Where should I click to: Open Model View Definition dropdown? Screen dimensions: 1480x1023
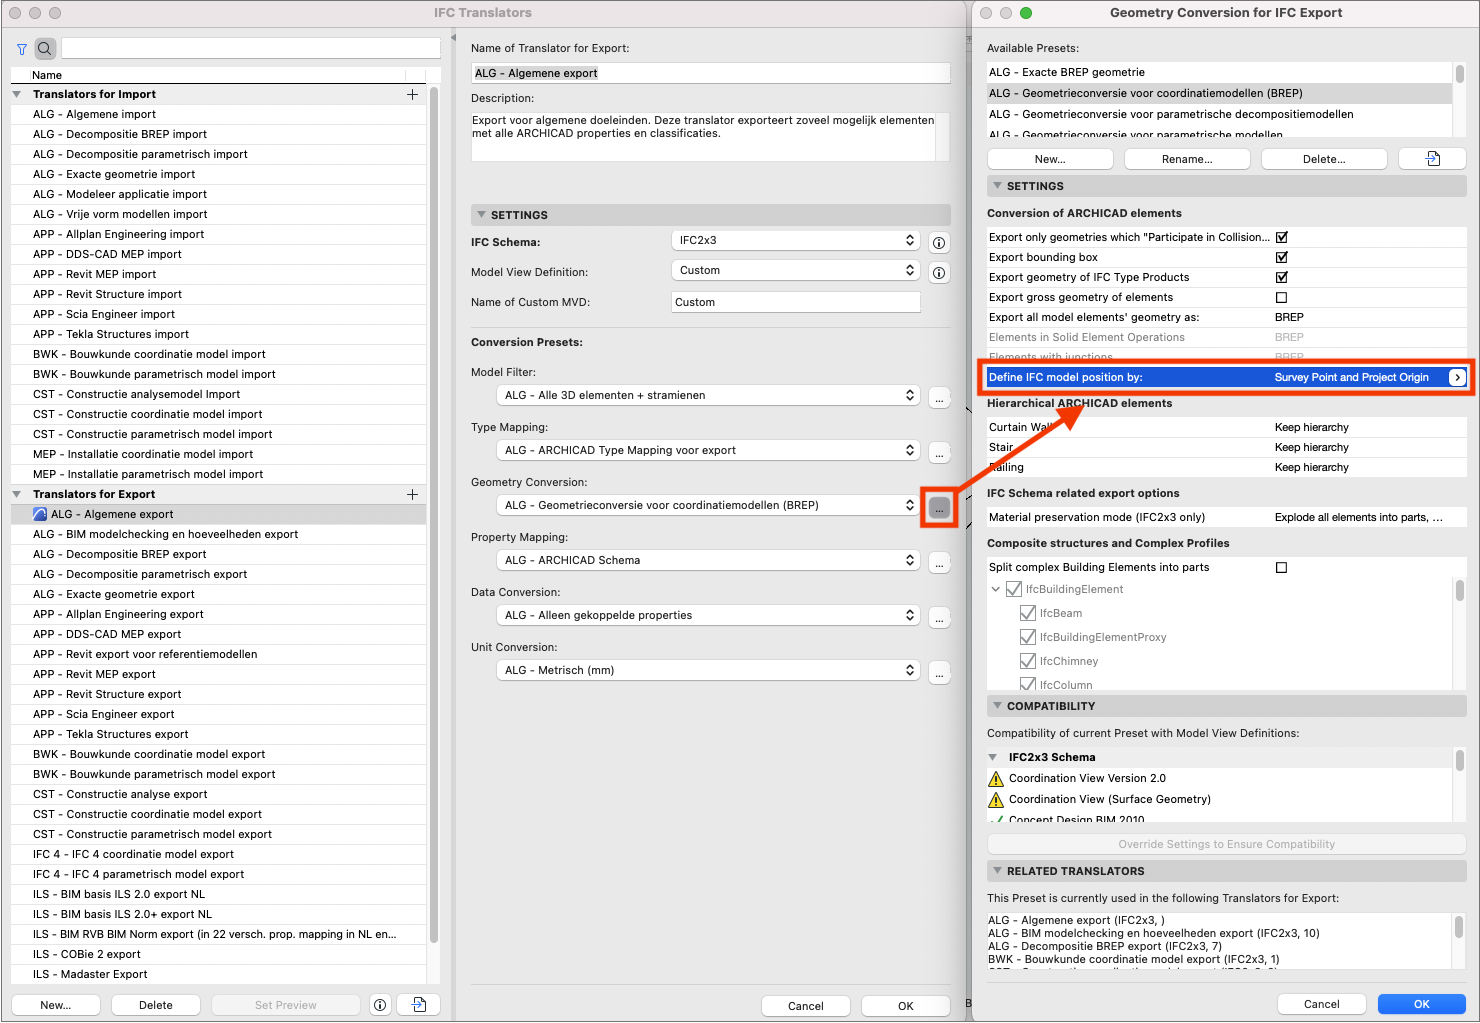(x=795, y=270)
